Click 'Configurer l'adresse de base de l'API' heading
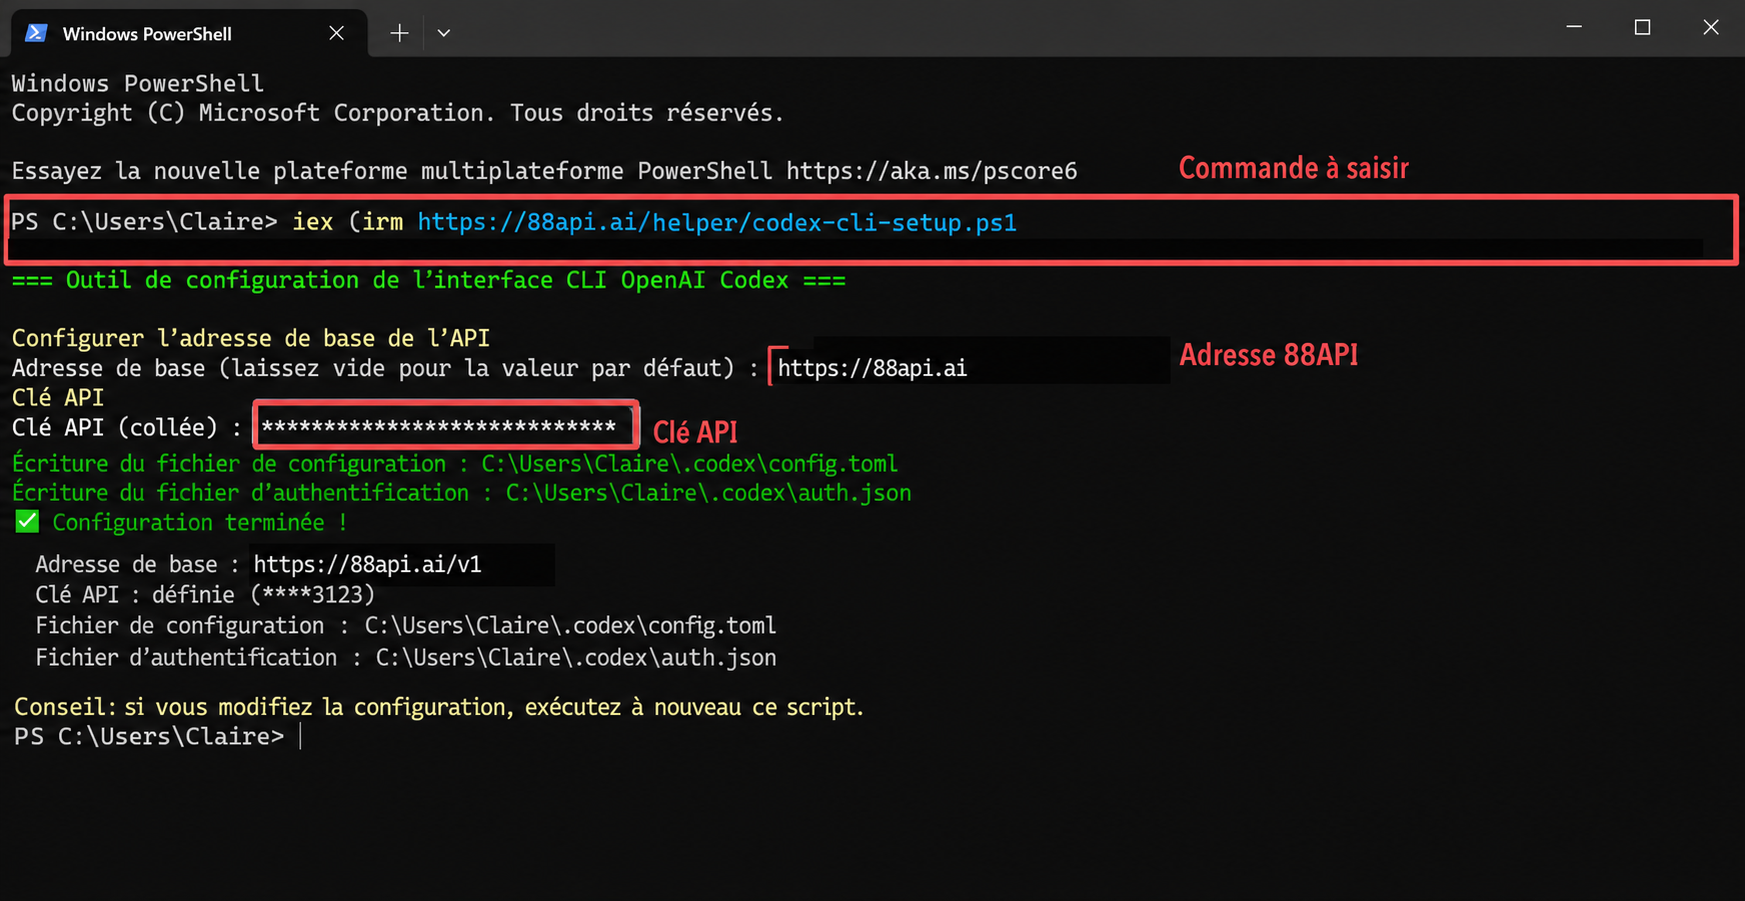 pos(251,338)
